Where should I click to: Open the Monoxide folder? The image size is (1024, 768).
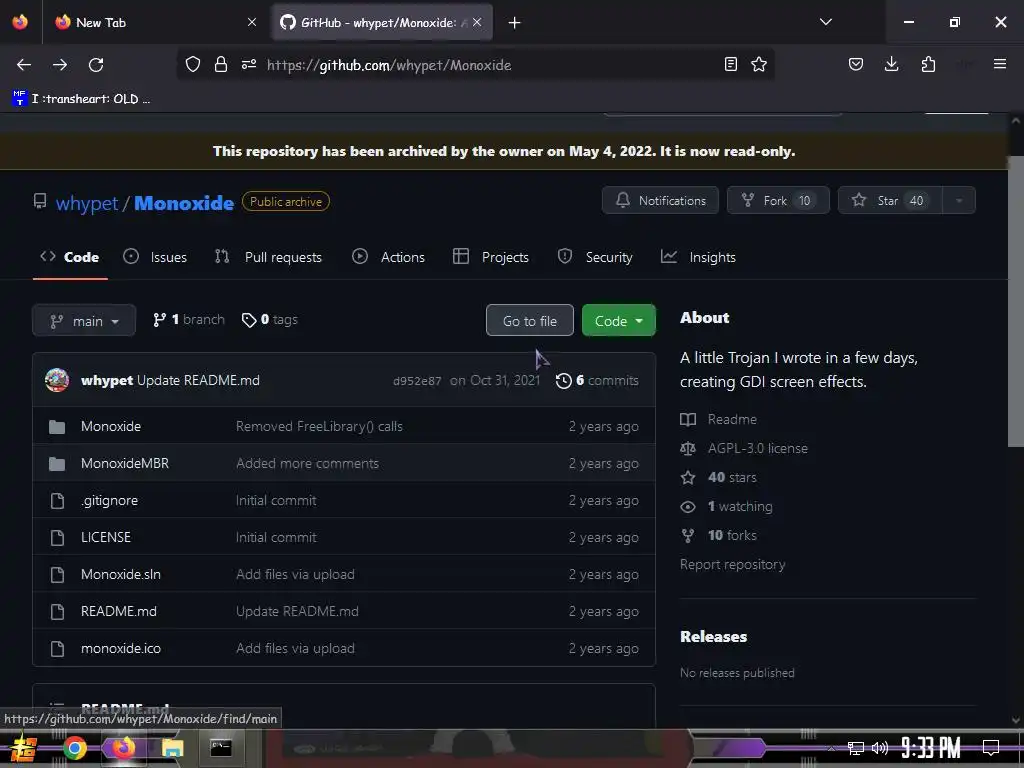(x=110, y=426)
